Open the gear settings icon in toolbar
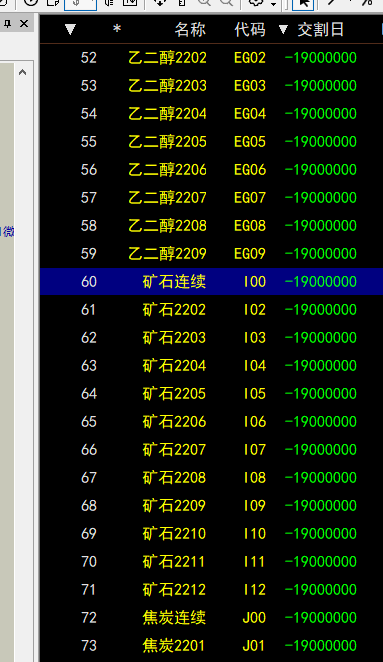383x662 pixels. [x=255, y=3]
